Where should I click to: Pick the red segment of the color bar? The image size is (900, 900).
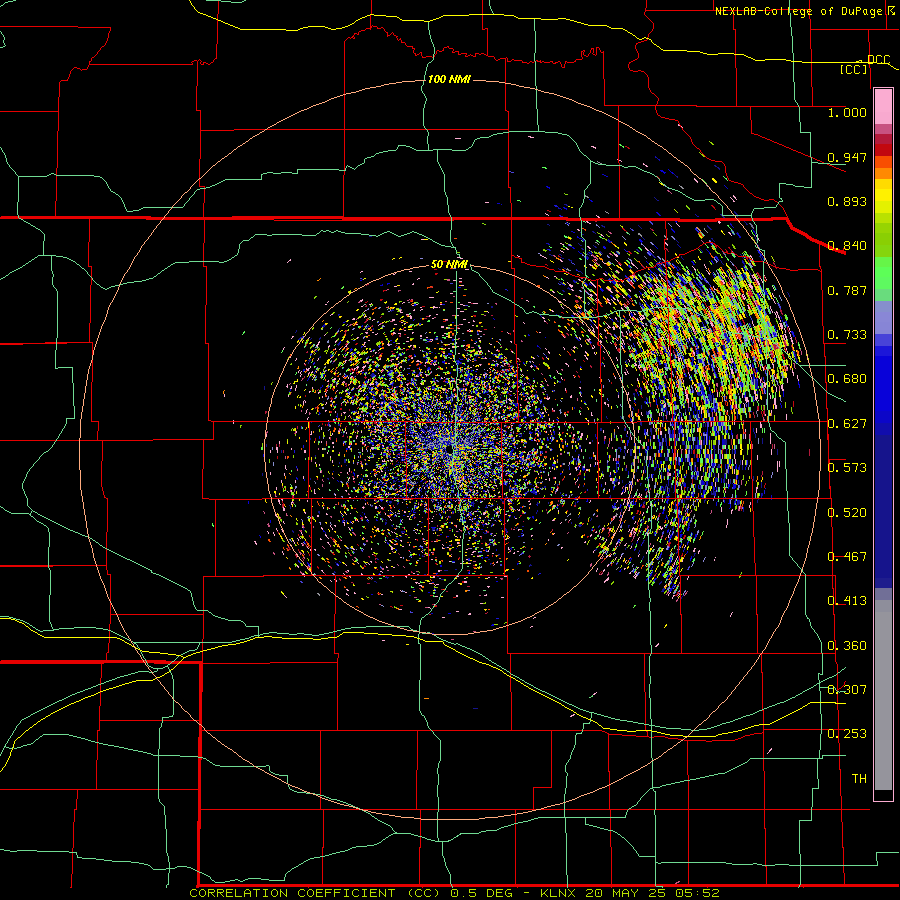pyautogui.click(x=883, y=150)
